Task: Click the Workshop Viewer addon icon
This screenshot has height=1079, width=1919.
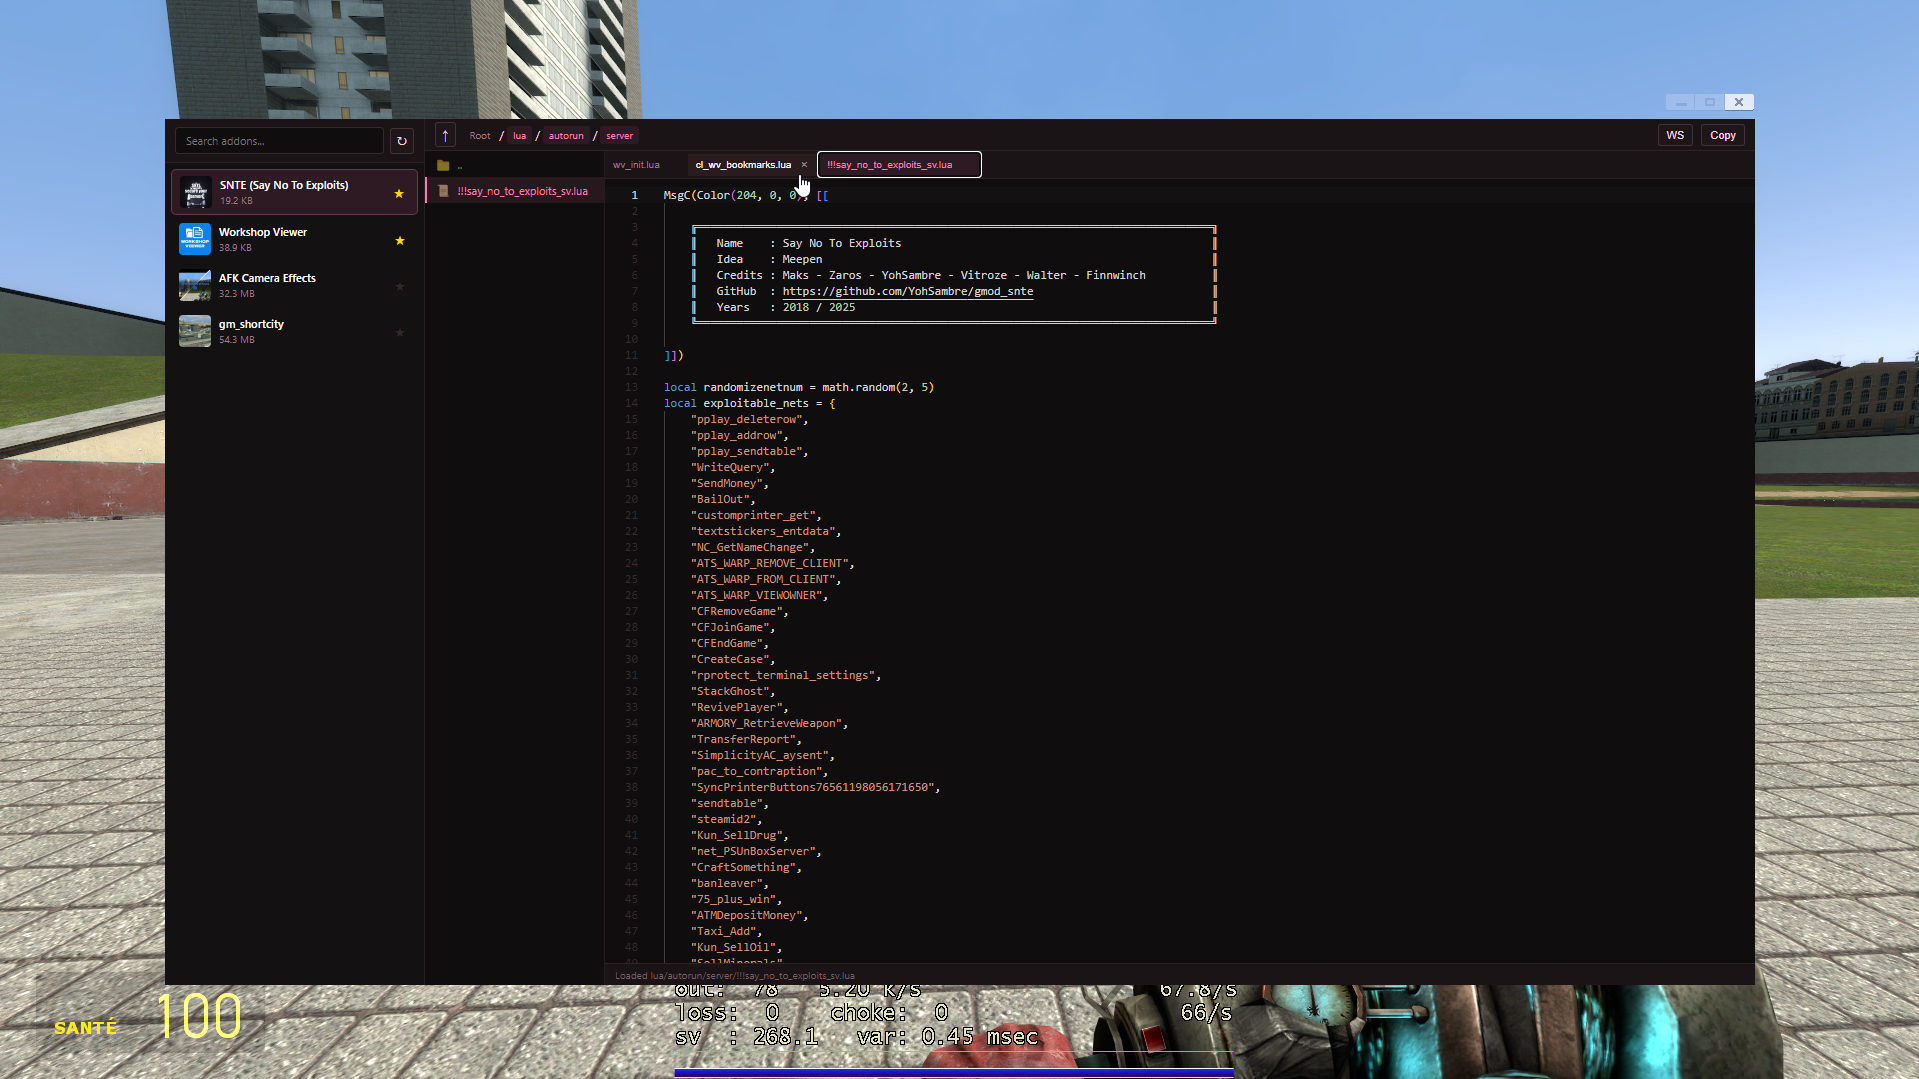Action: 194,239
